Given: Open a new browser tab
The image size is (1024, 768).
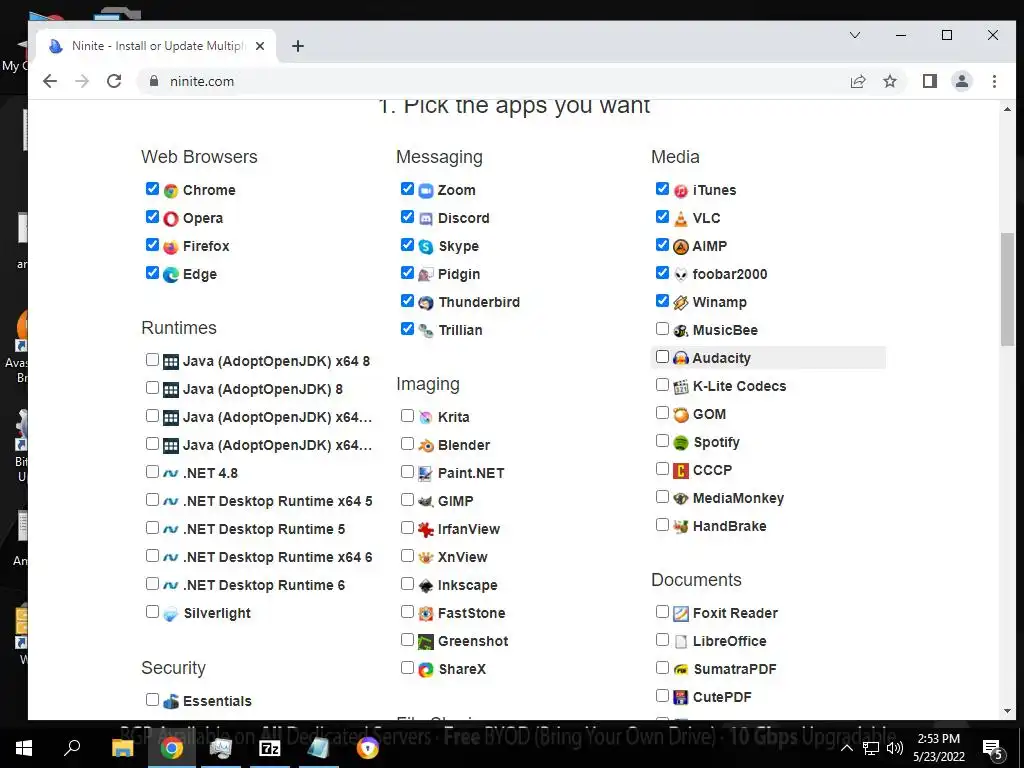Looking at the screenshot, I should 298,46.
